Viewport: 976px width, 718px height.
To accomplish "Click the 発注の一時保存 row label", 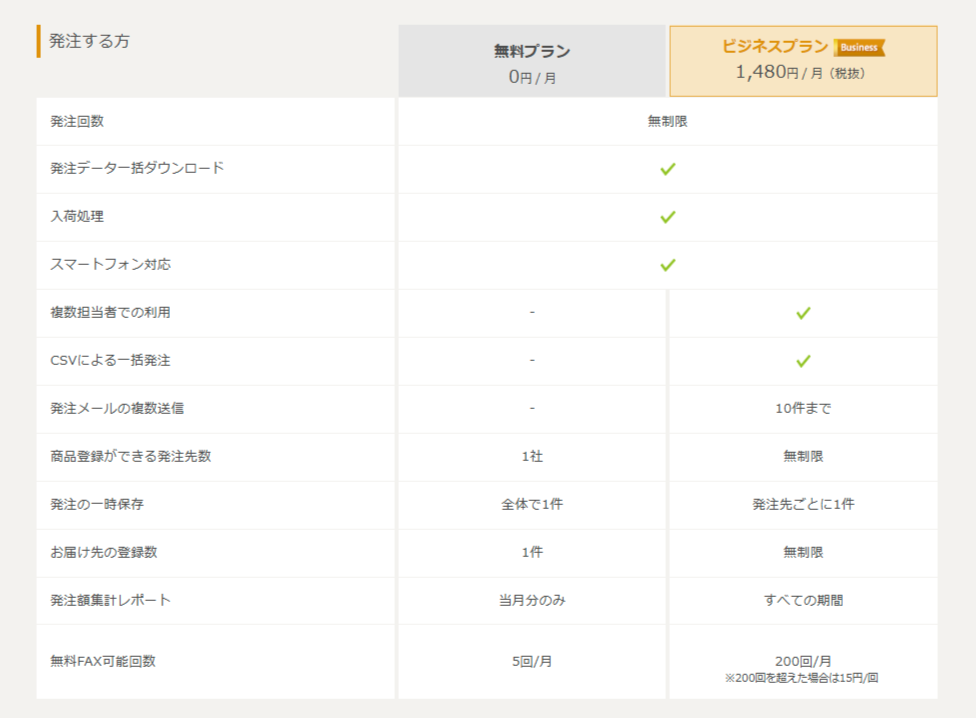I will point(97,504).
